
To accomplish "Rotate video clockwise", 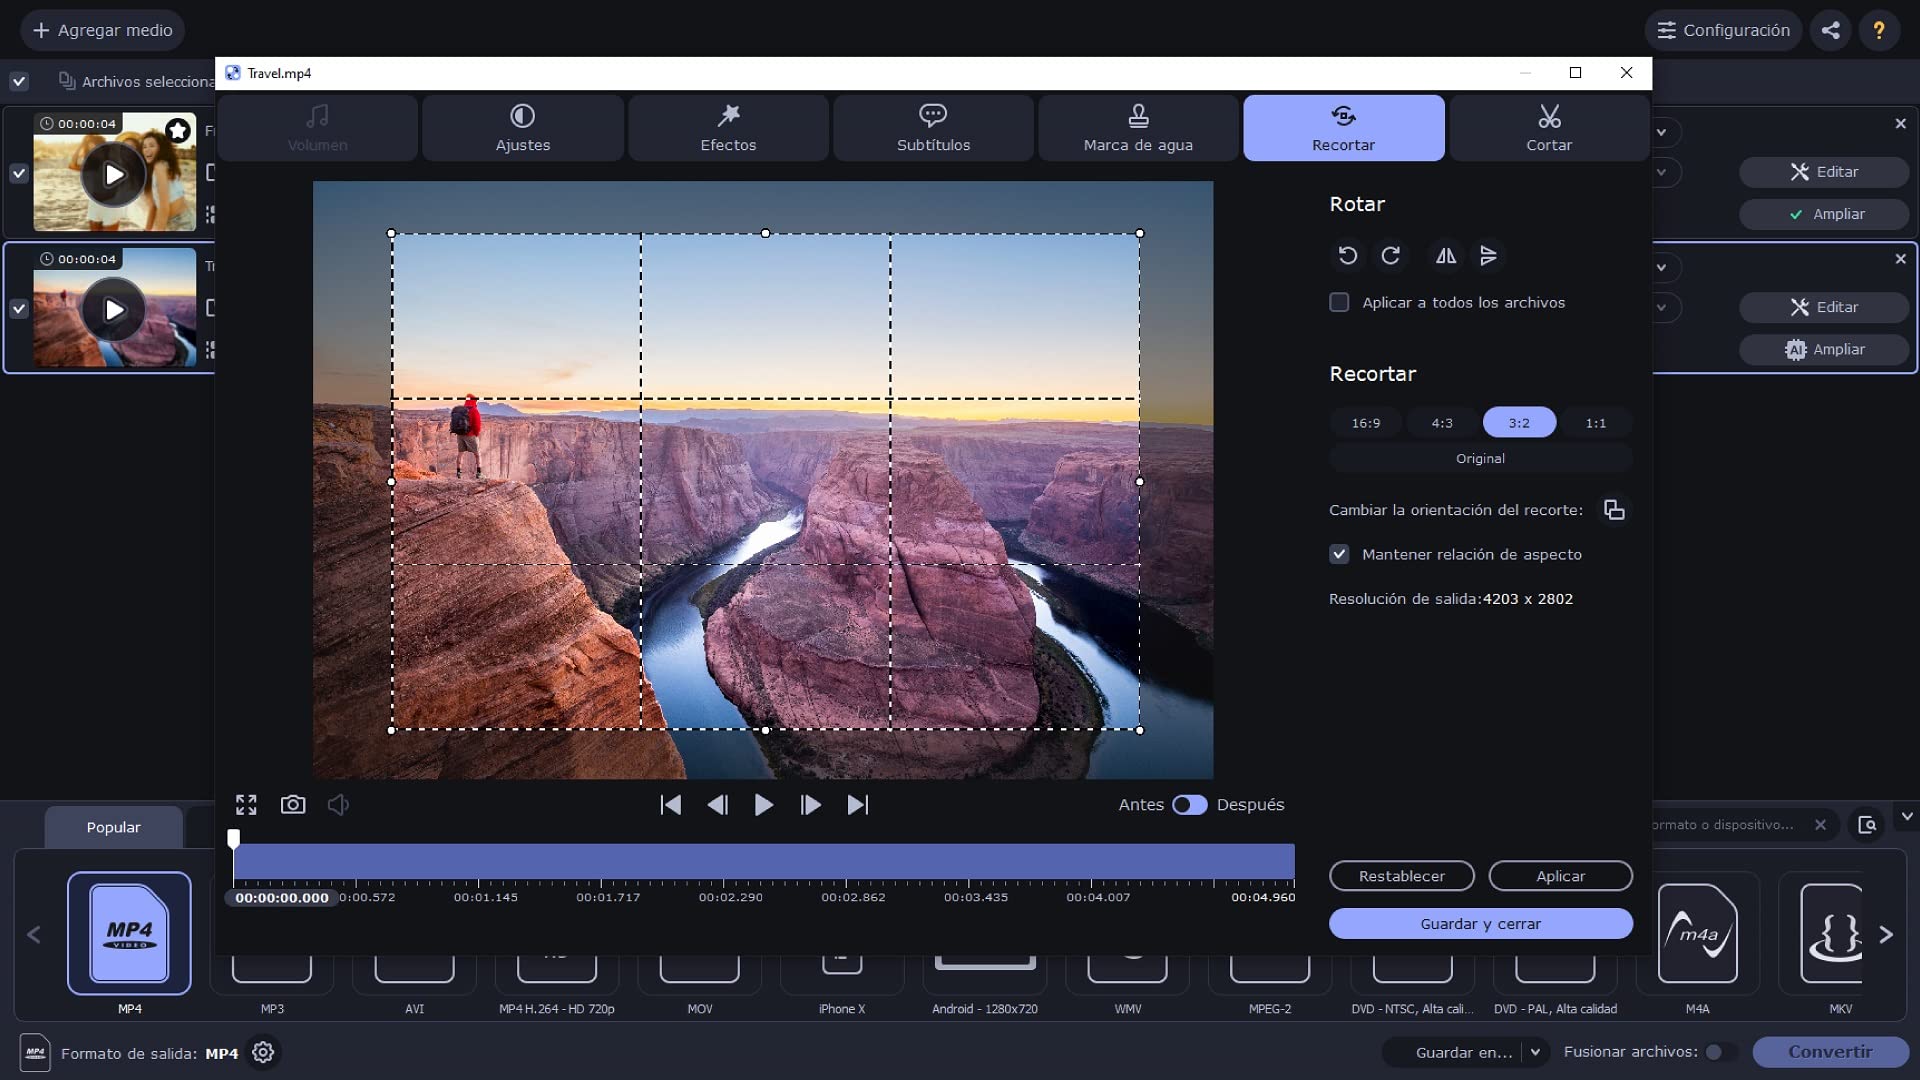I will [1390, 256].
